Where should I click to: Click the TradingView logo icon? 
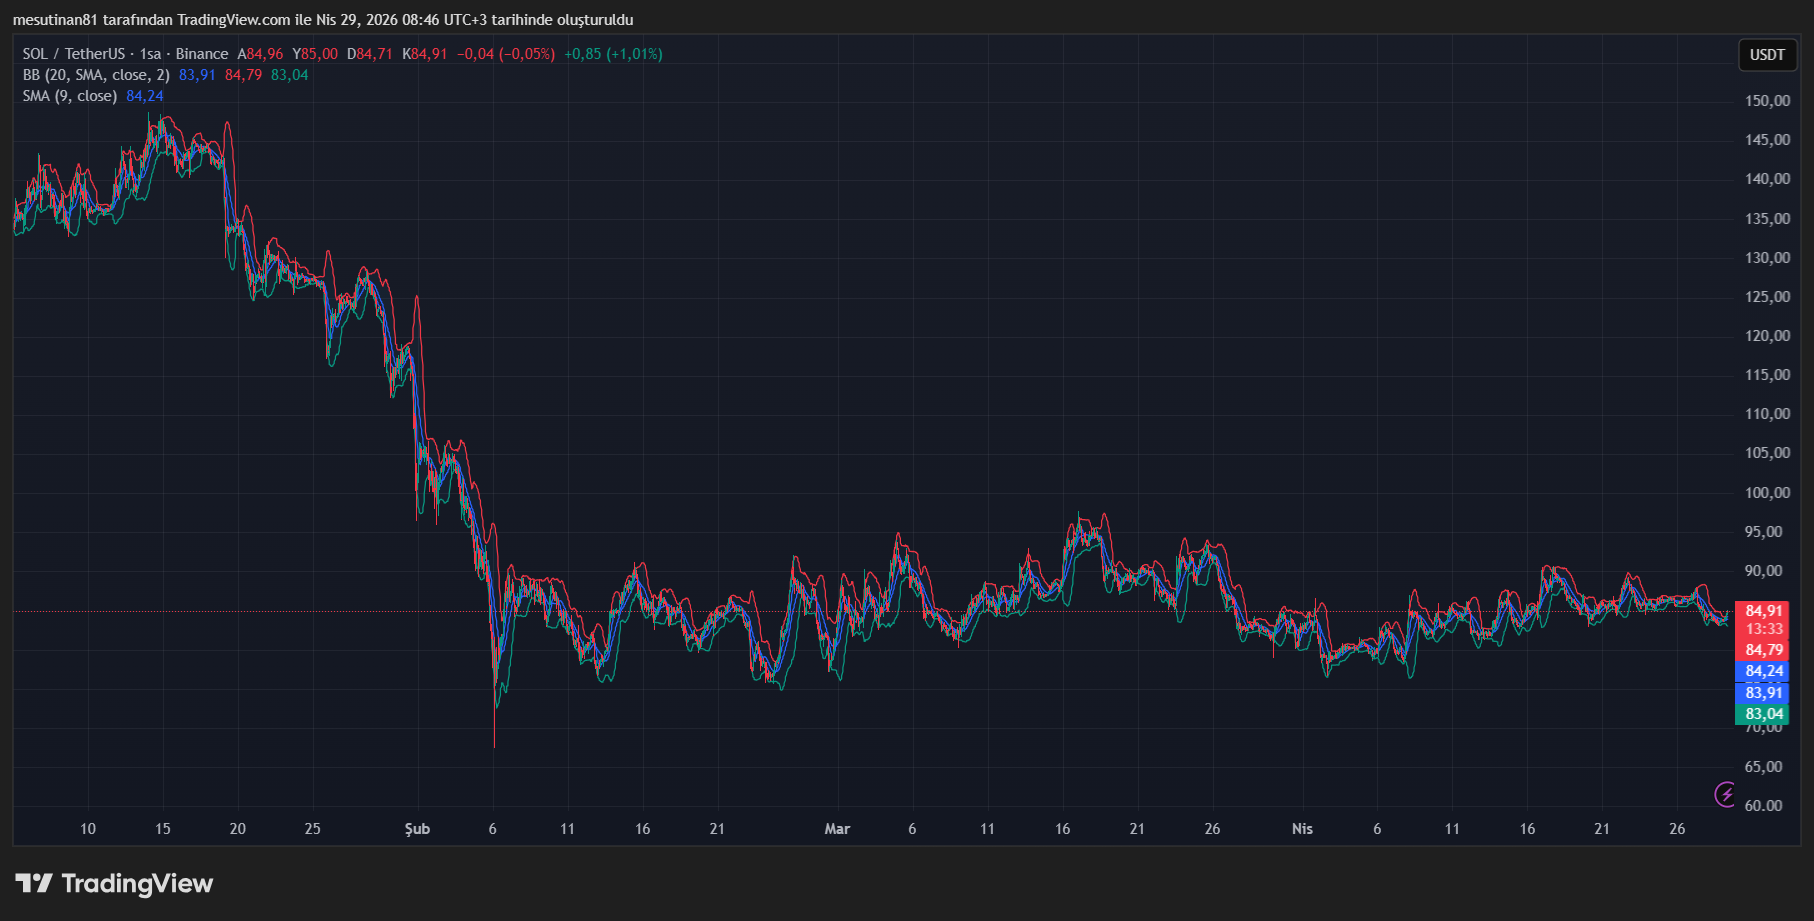34,883
